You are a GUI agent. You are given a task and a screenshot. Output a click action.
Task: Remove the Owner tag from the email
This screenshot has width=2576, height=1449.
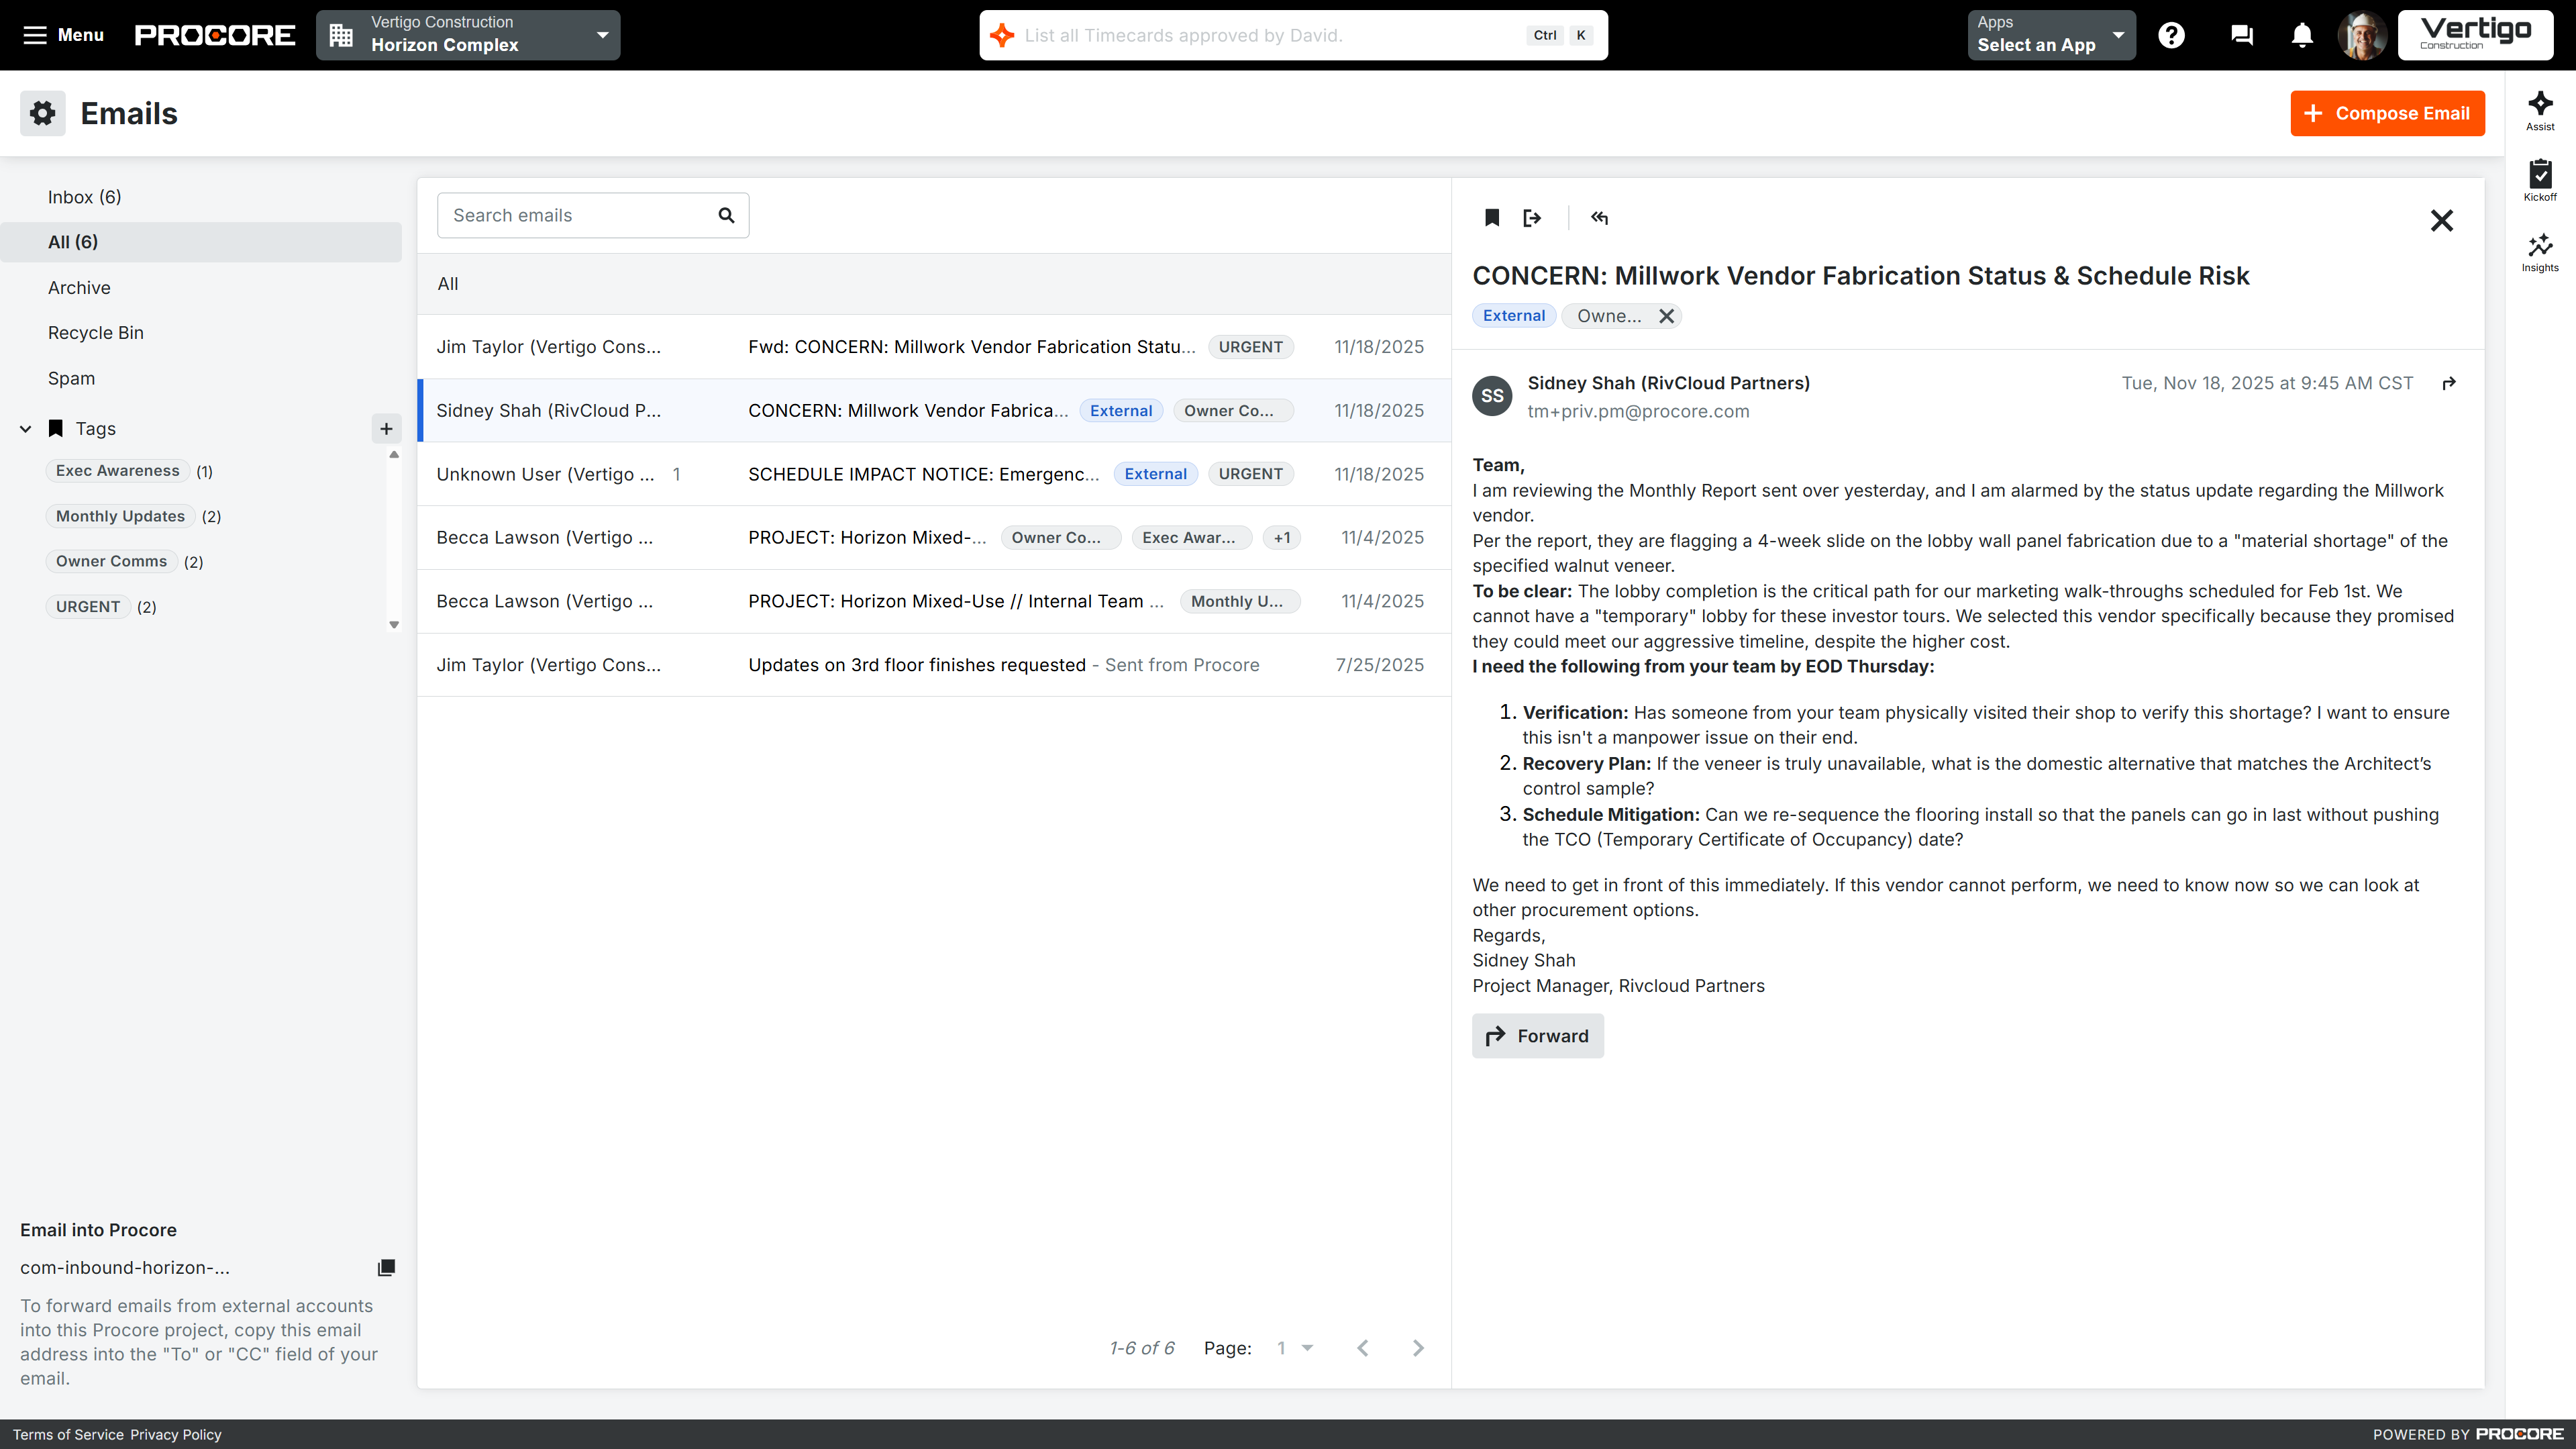tap(1666, 316)
